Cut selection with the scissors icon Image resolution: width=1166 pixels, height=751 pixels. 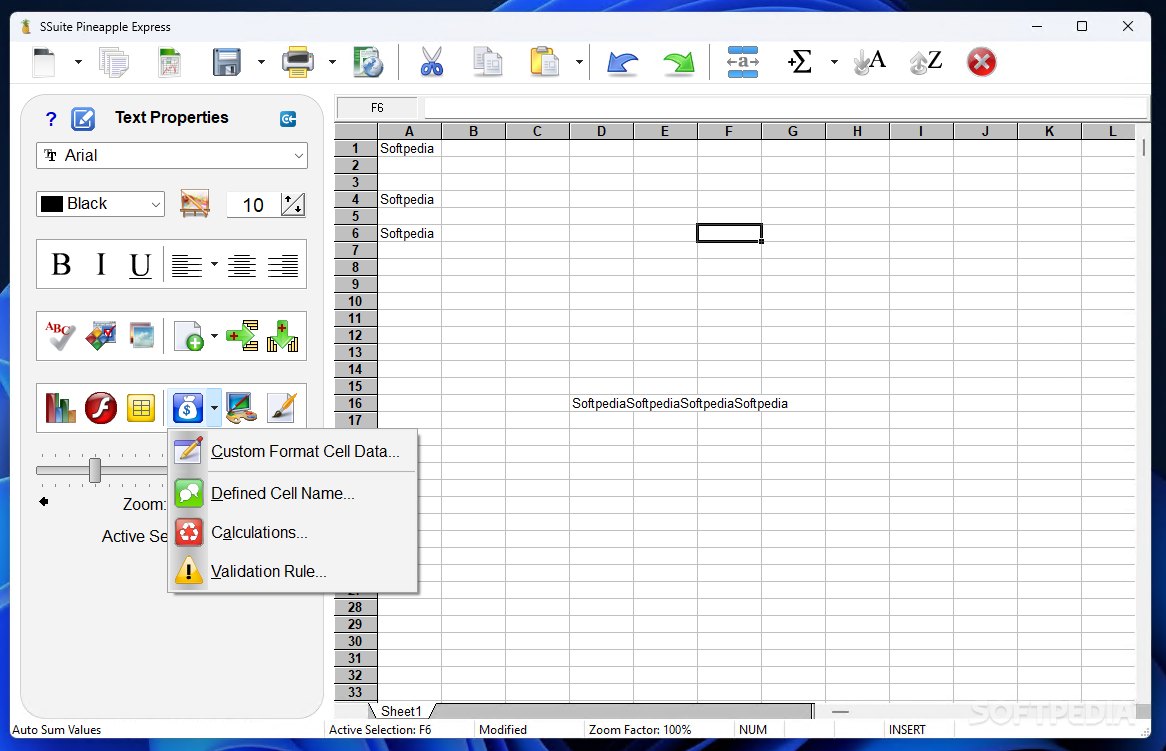pos(431,62)
